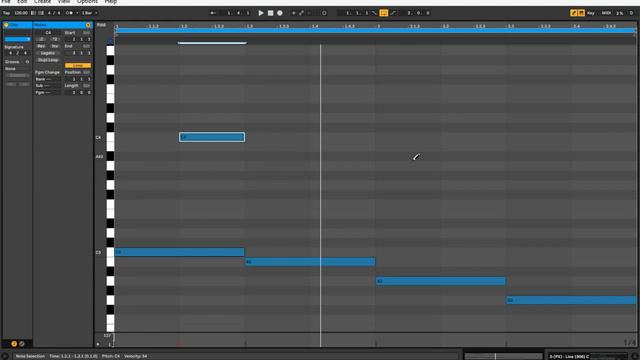Image resolution: width=640 pixels, height=360 pixels.
Task: Select the D2 note at the right edge
Action: (571, 300)
